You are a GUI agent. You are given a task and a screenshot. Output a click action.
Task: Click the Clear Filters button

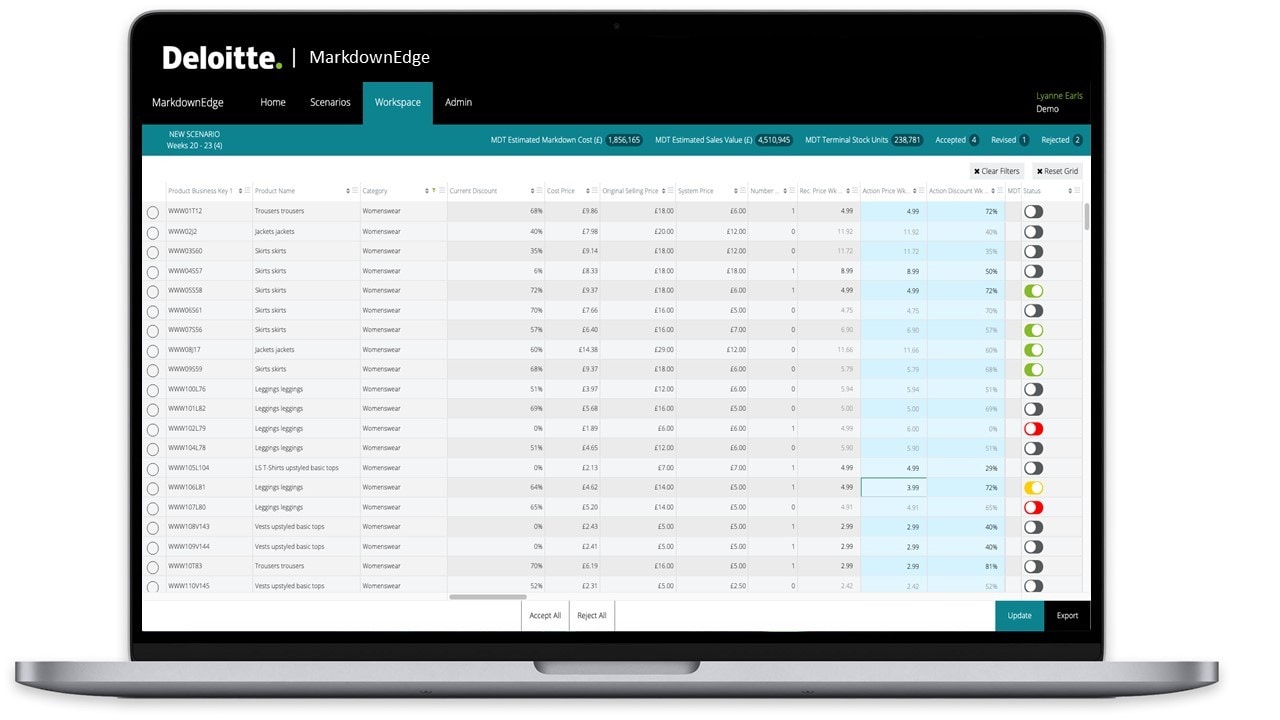coord(997,171)
